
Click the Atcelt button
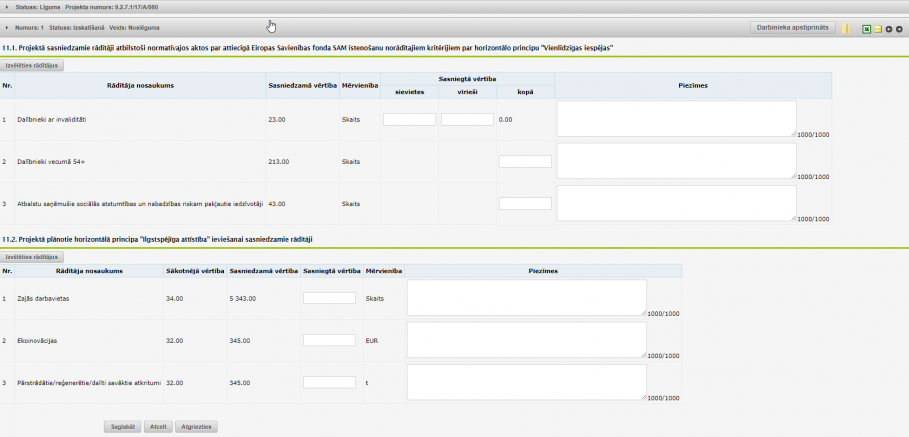[157, 426]
